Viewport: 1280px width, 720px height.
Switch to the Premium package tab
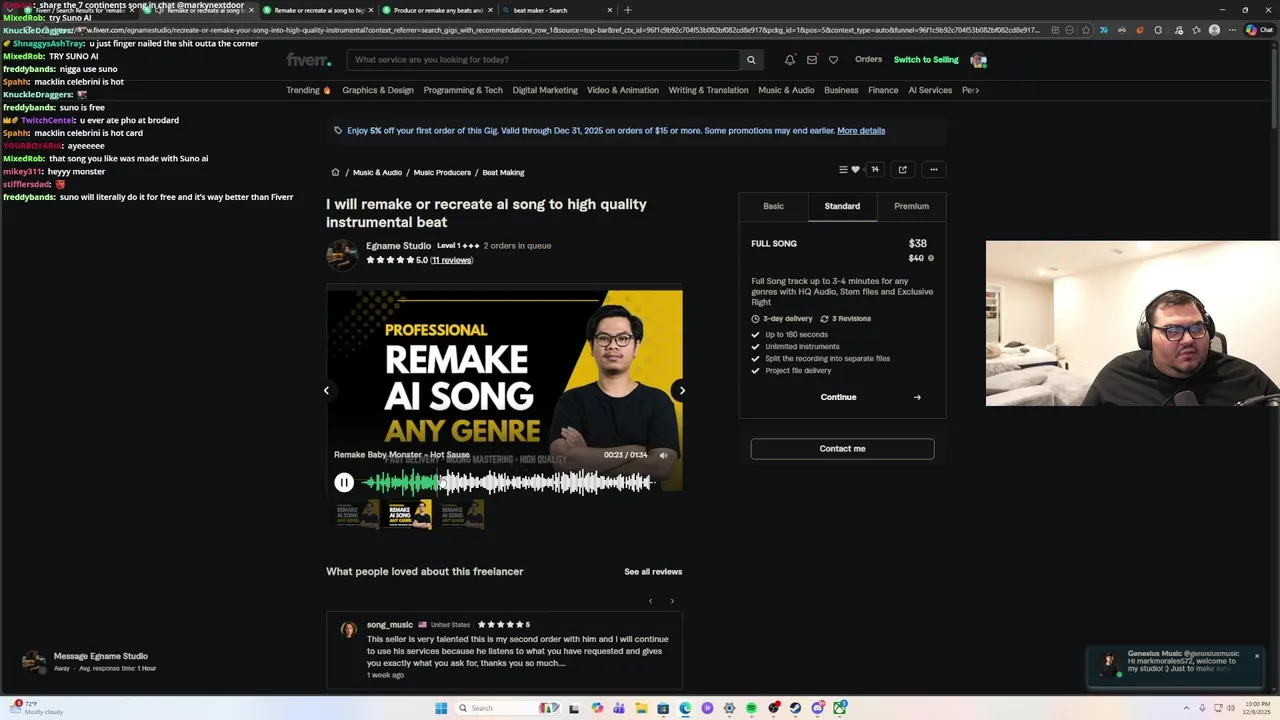(x=911, y=206)
